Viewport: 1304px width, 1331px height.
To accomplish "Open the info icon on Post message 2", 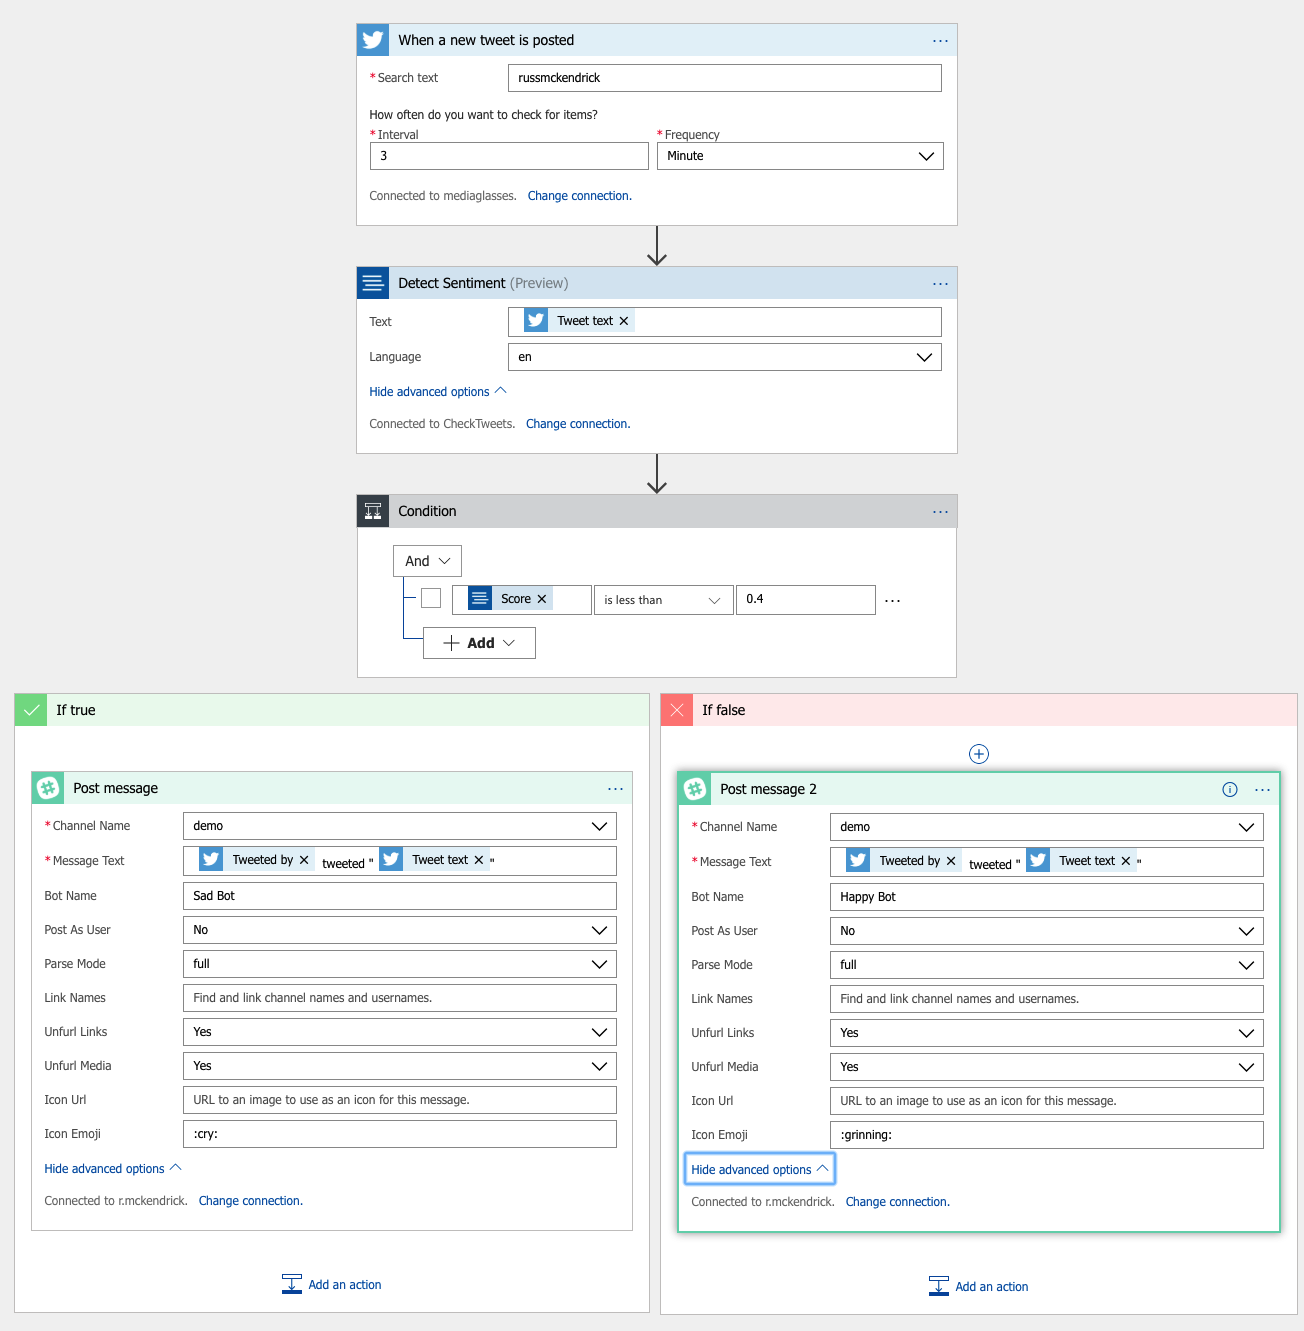I will pos(1229,789).
